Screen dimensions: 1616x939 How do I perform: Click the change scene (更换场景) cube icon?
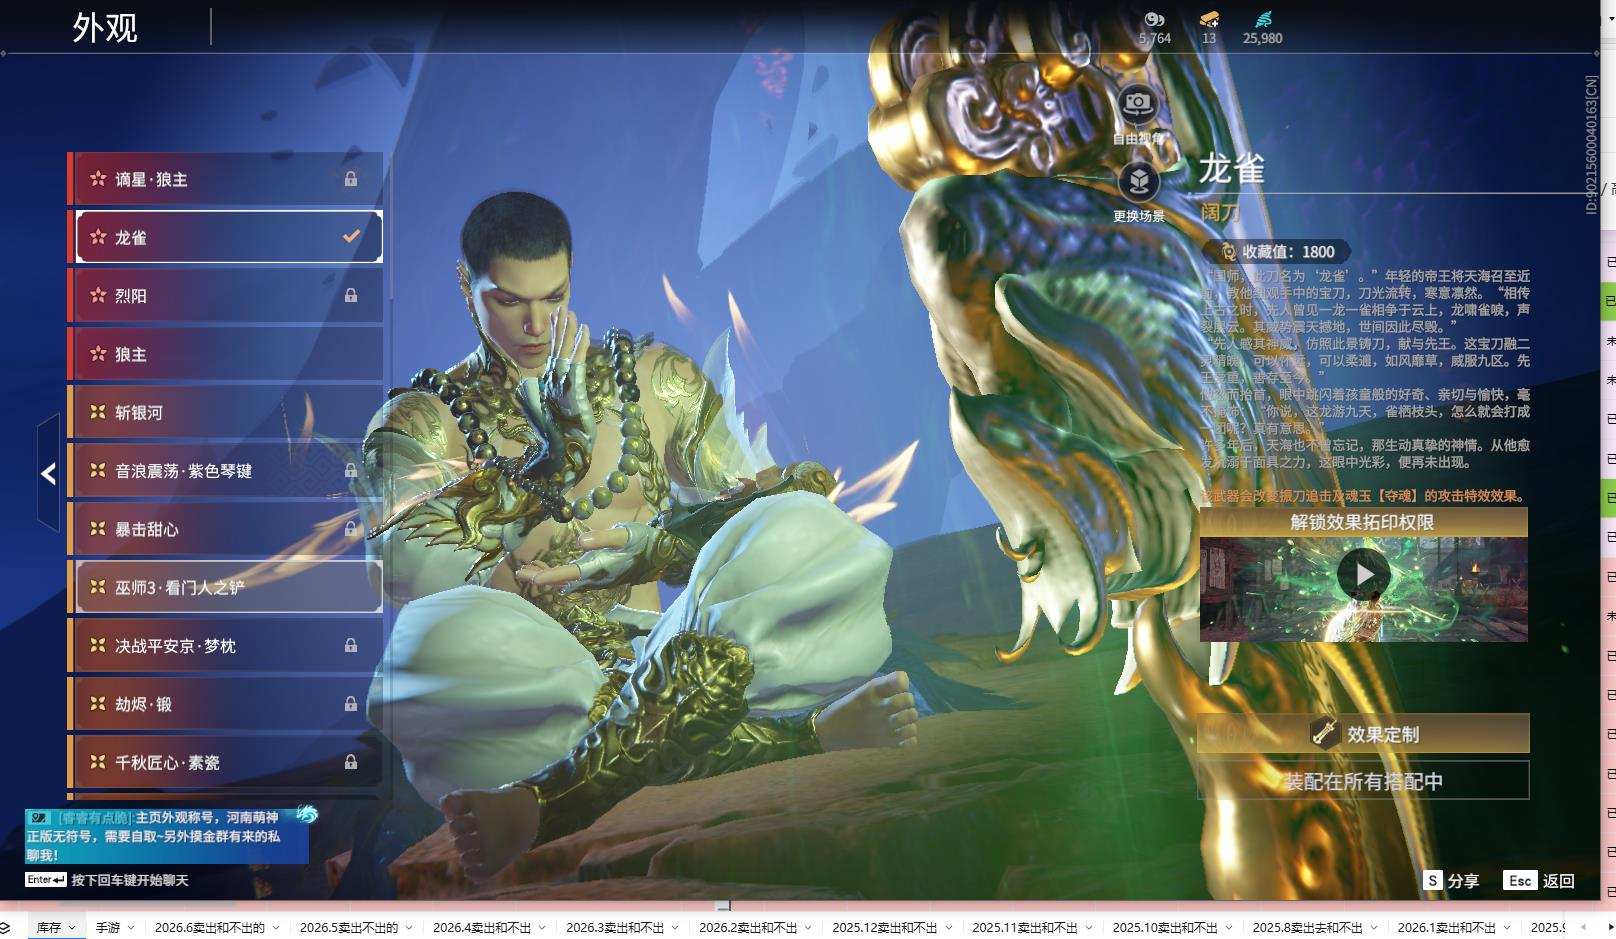[x=1138, y=181]
